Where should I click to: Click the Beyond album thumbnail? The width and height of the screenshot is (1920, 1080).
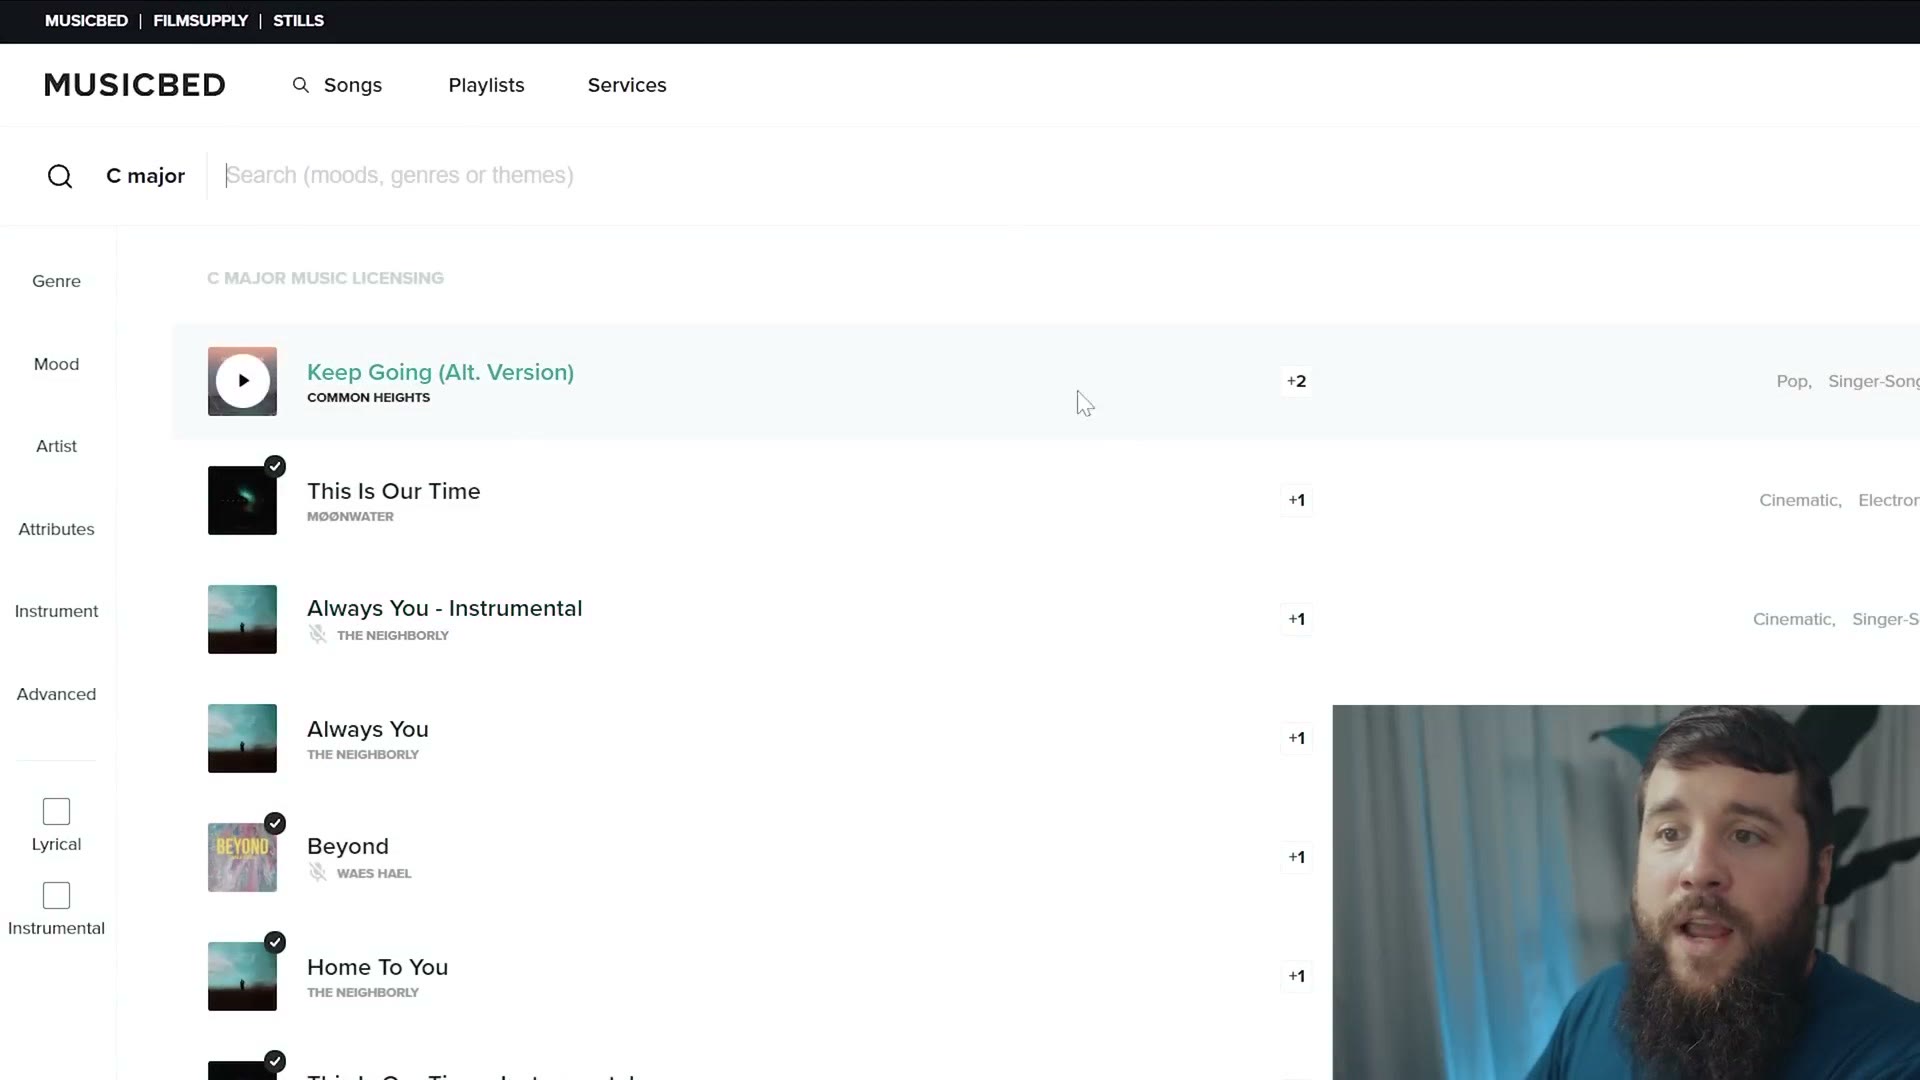(x=242, y=858)
